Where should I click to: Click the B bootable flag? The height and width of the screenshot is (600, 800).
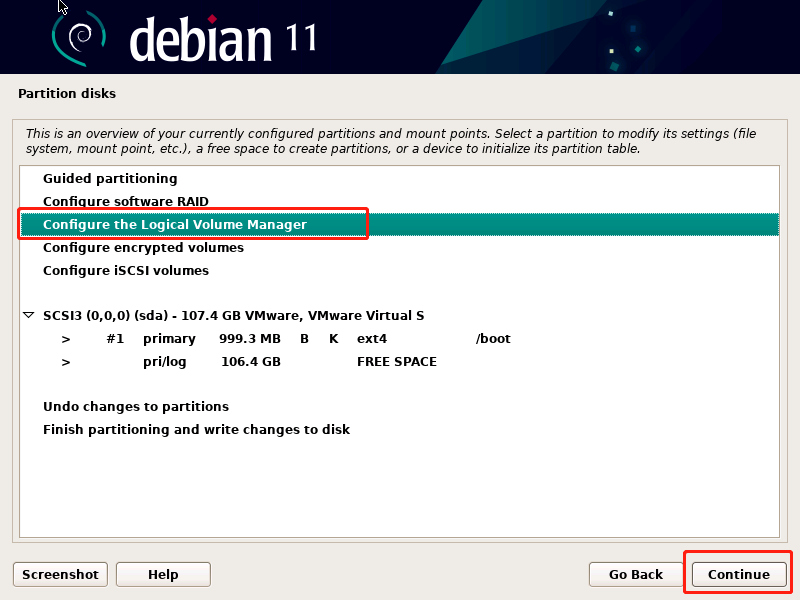[304, 339]
